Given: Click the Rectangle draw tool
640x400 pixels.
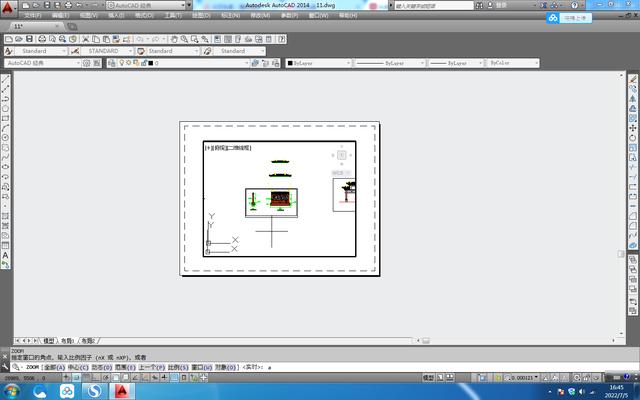Looking at the screenshot, I should (6, 119).
